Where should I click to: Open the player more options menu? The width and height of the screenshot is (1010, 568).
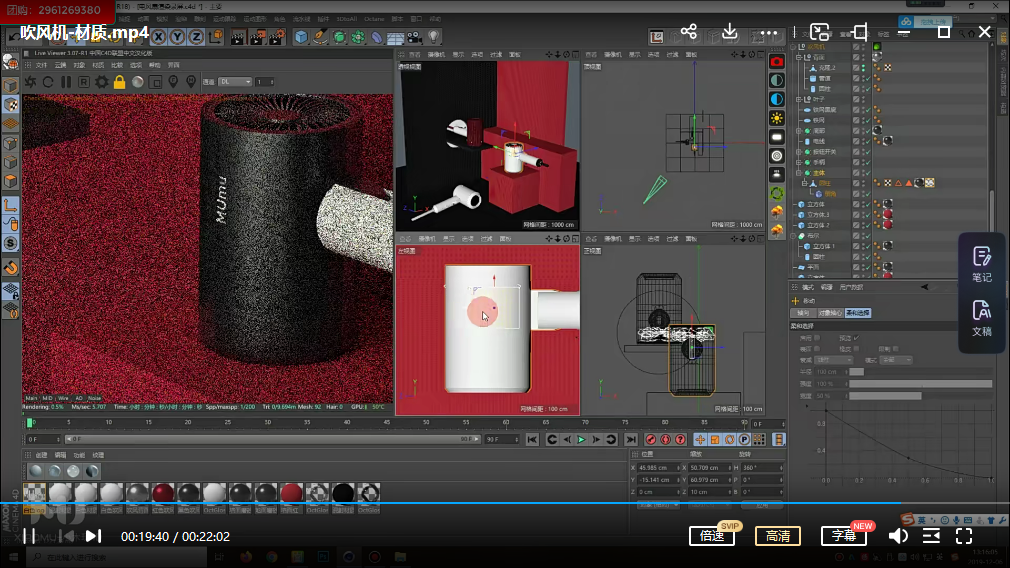(x=769, y=32)
